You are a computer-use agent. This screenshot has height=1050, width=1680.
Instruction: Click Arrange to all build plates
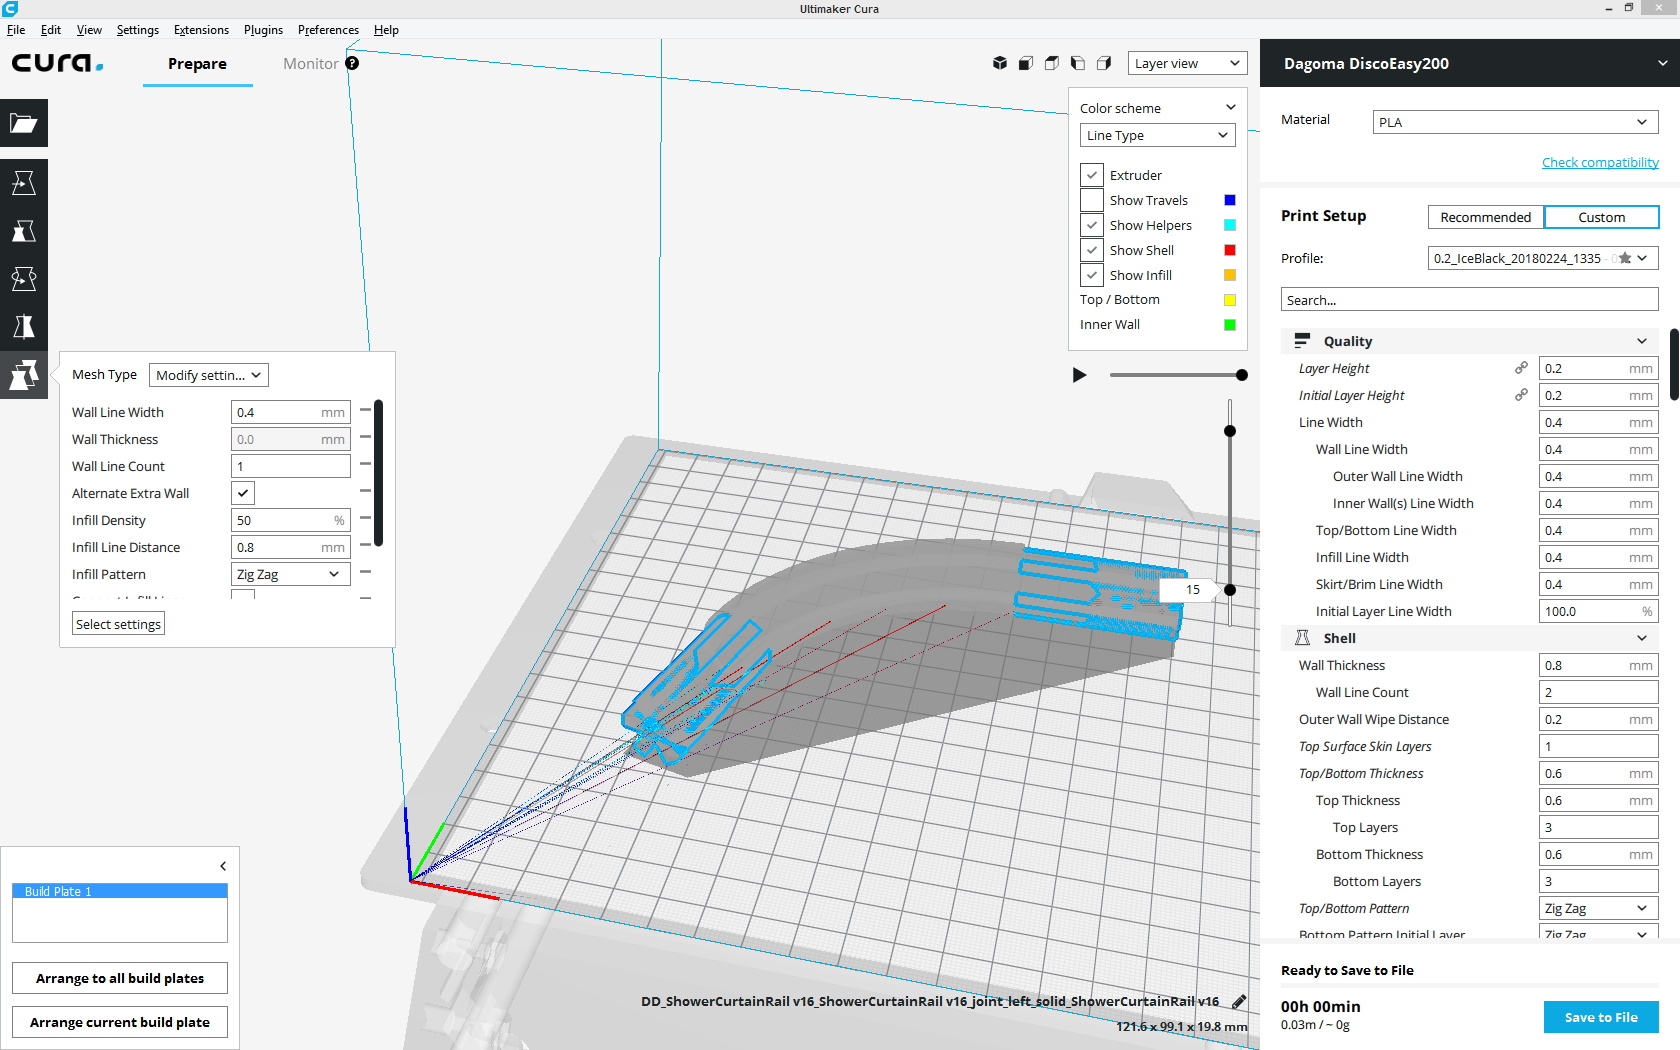coord(120,978)
